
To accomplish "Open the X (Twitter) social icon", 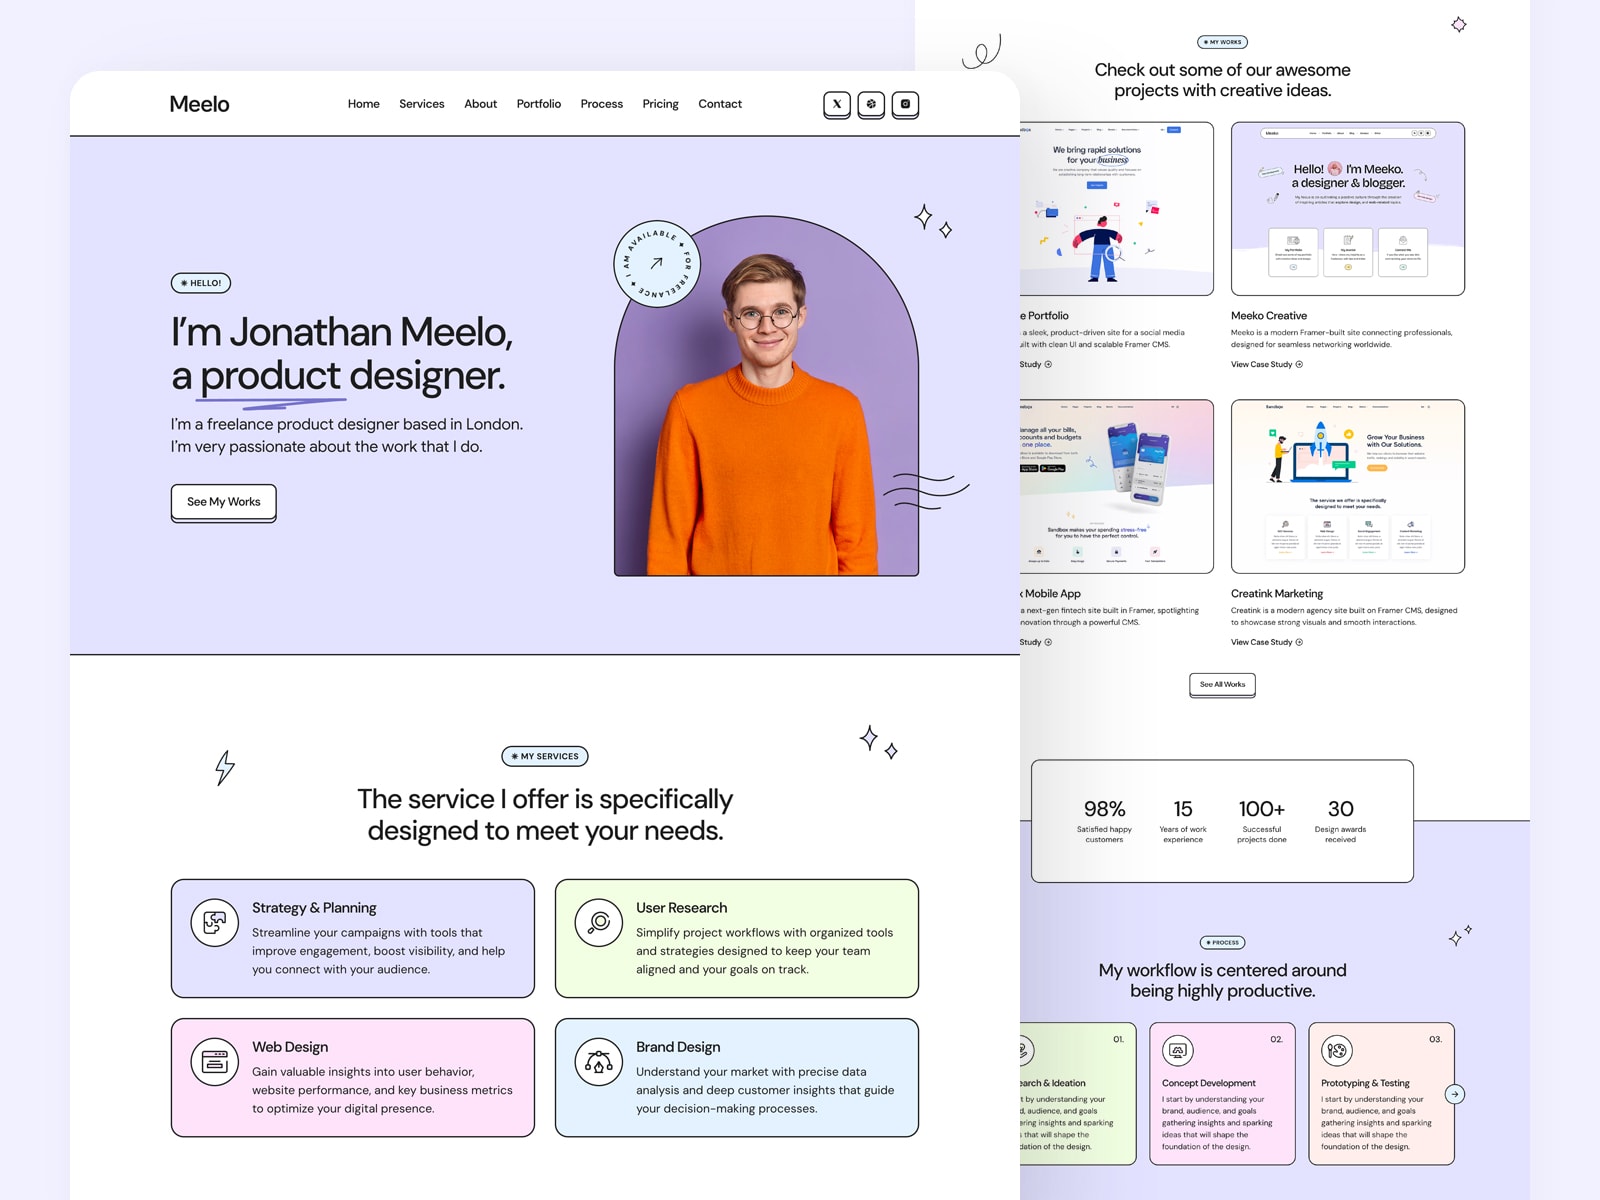I will point(837,104).
